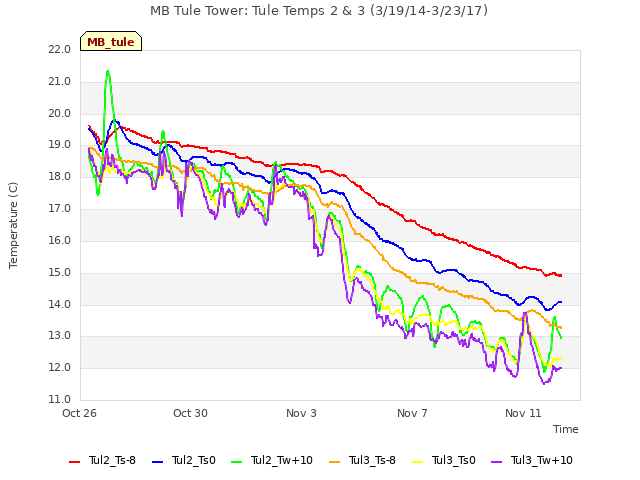
Task: Select the Tul3_Ts-8 legend label
Action: coord(372,460)
